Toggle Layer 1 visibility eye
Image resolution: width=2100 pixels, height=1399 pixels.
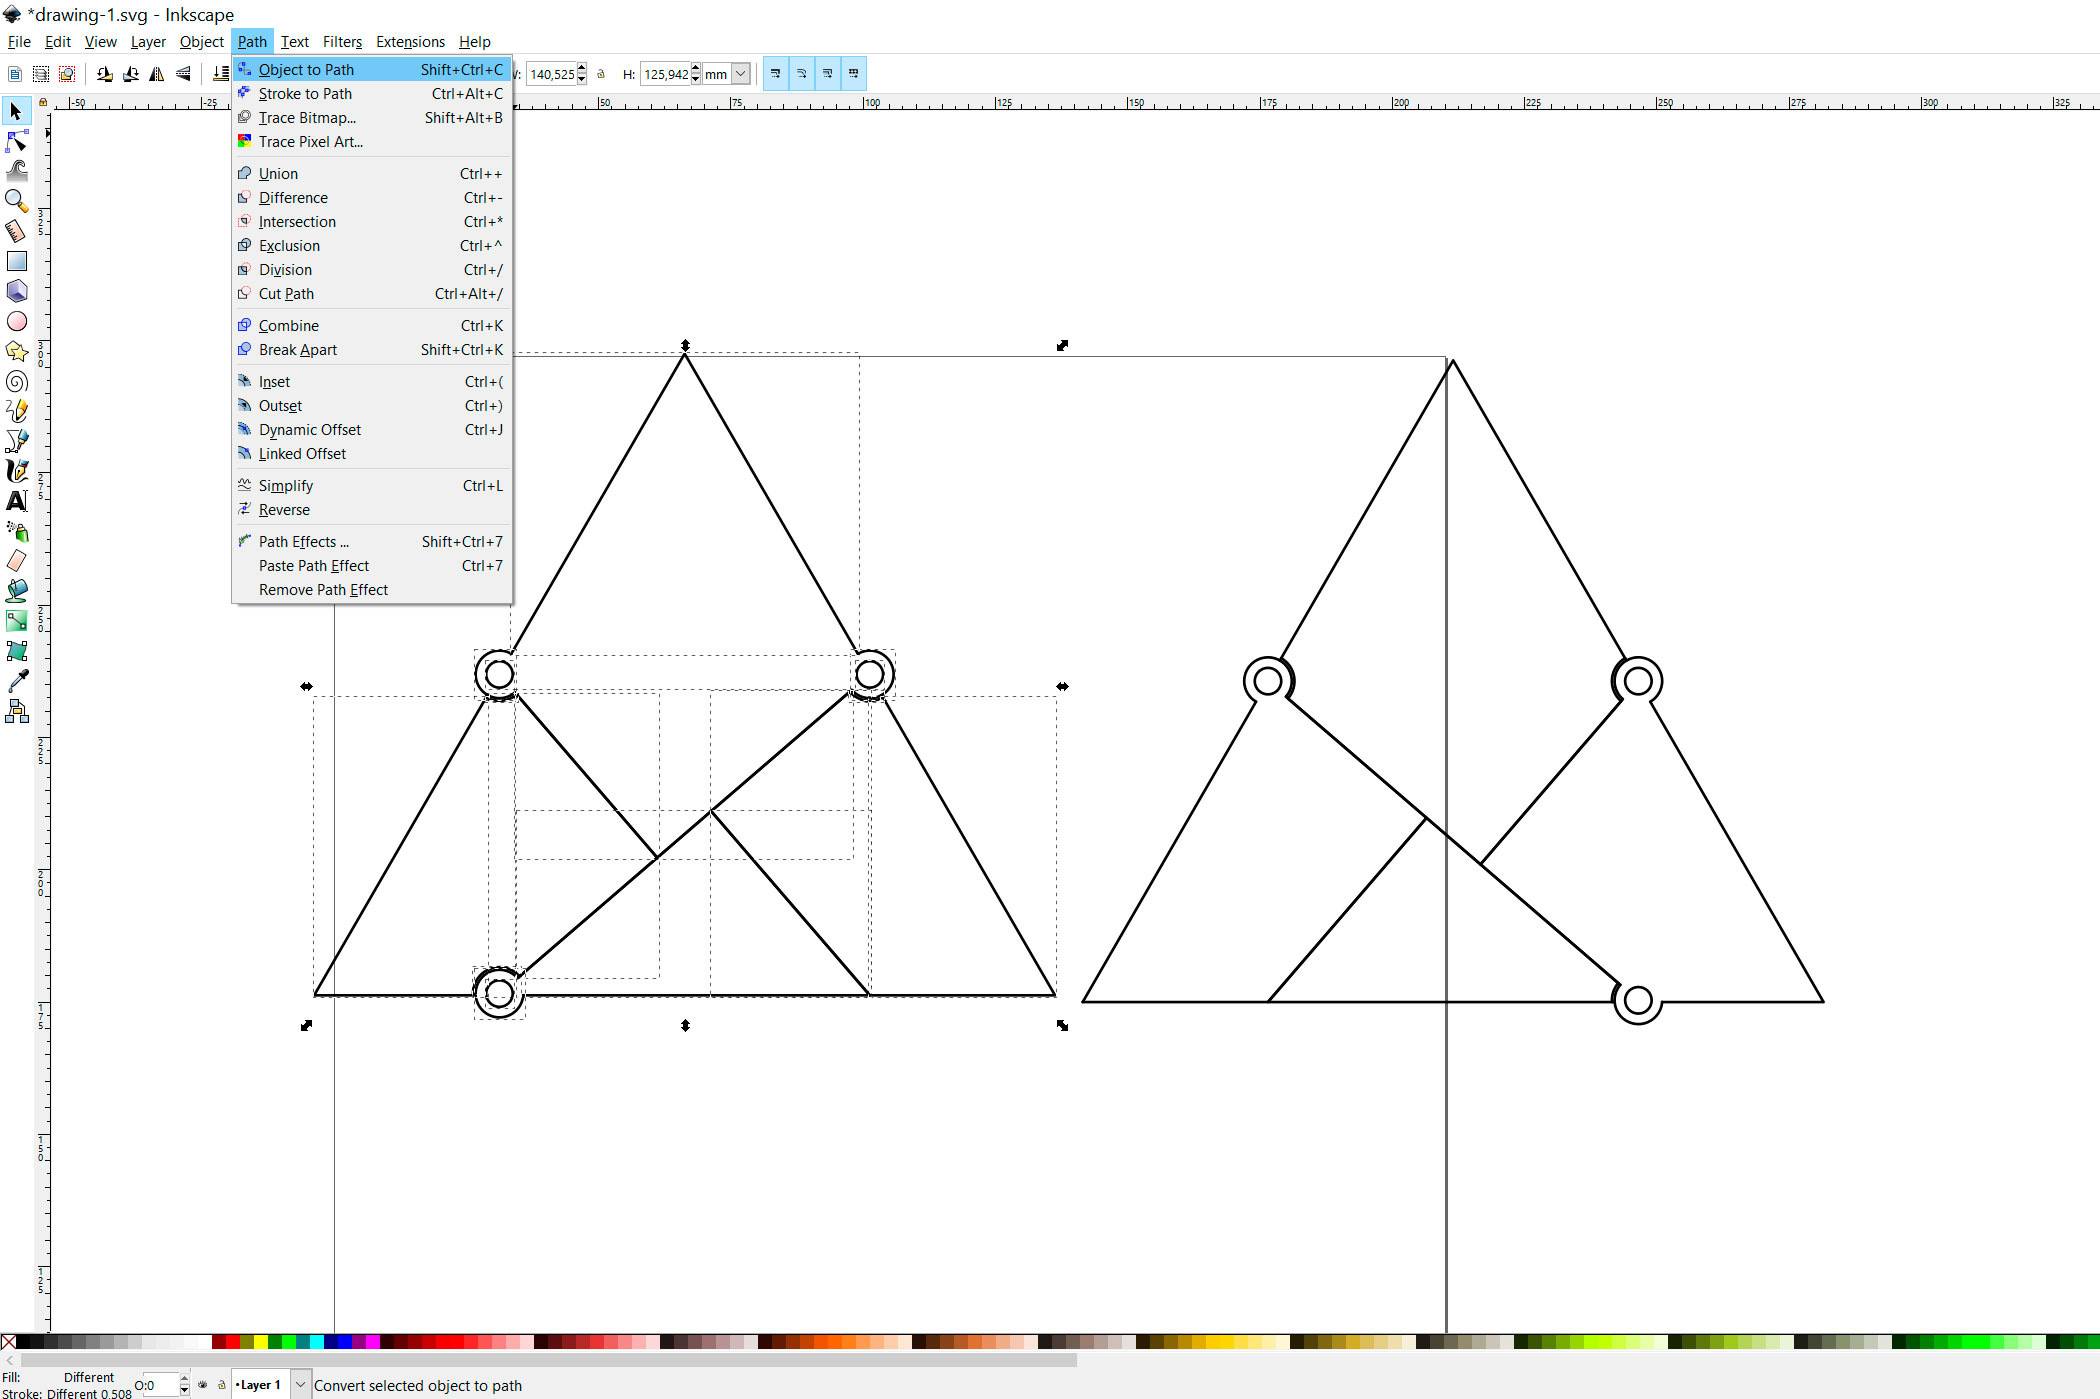pos(203,1385)
